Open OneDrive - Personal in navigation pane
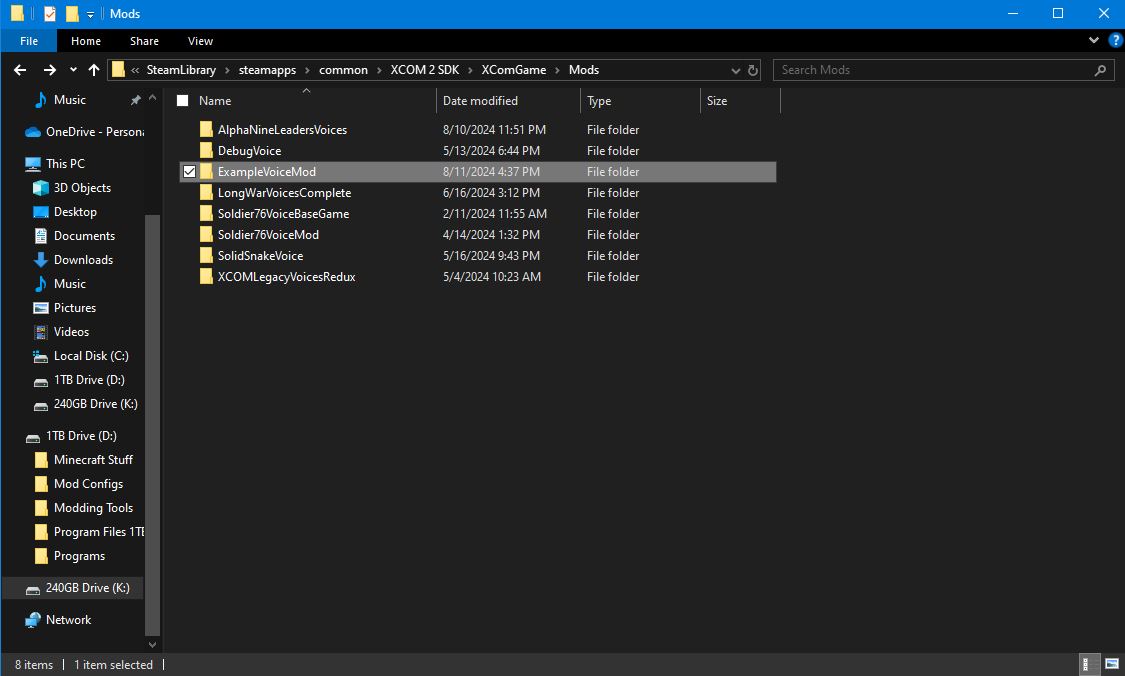The height and width of the screenshot is (676, 1125). [x=85, y=131]
